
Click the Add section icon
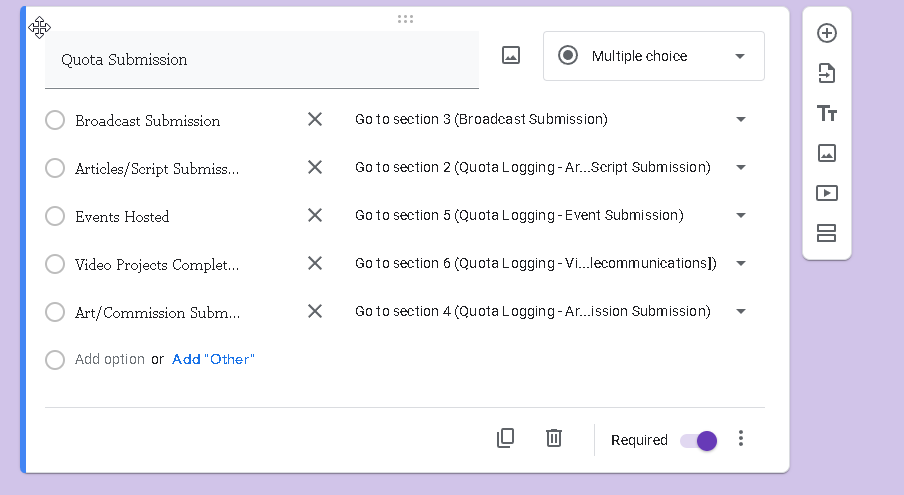tap(827, 233)
